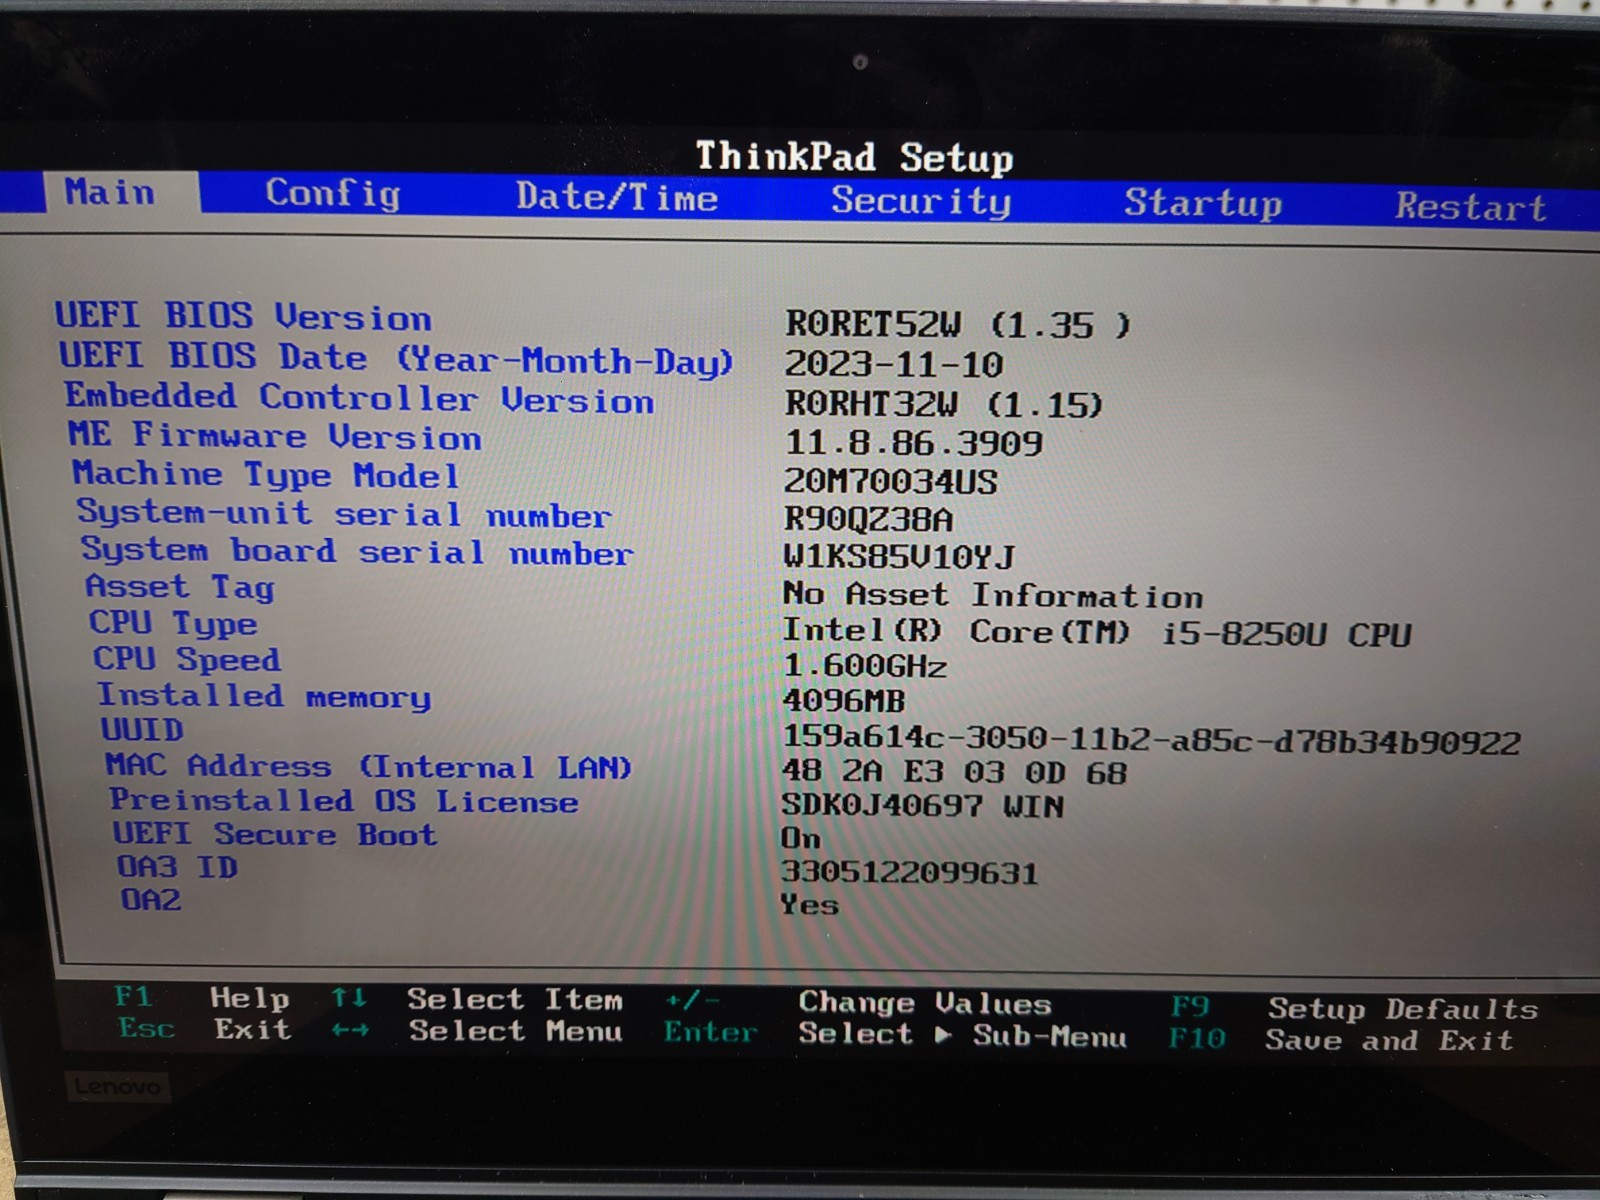Click the up/down arrows key hint
1600x1200 pixels.
(x=349, y=998)
